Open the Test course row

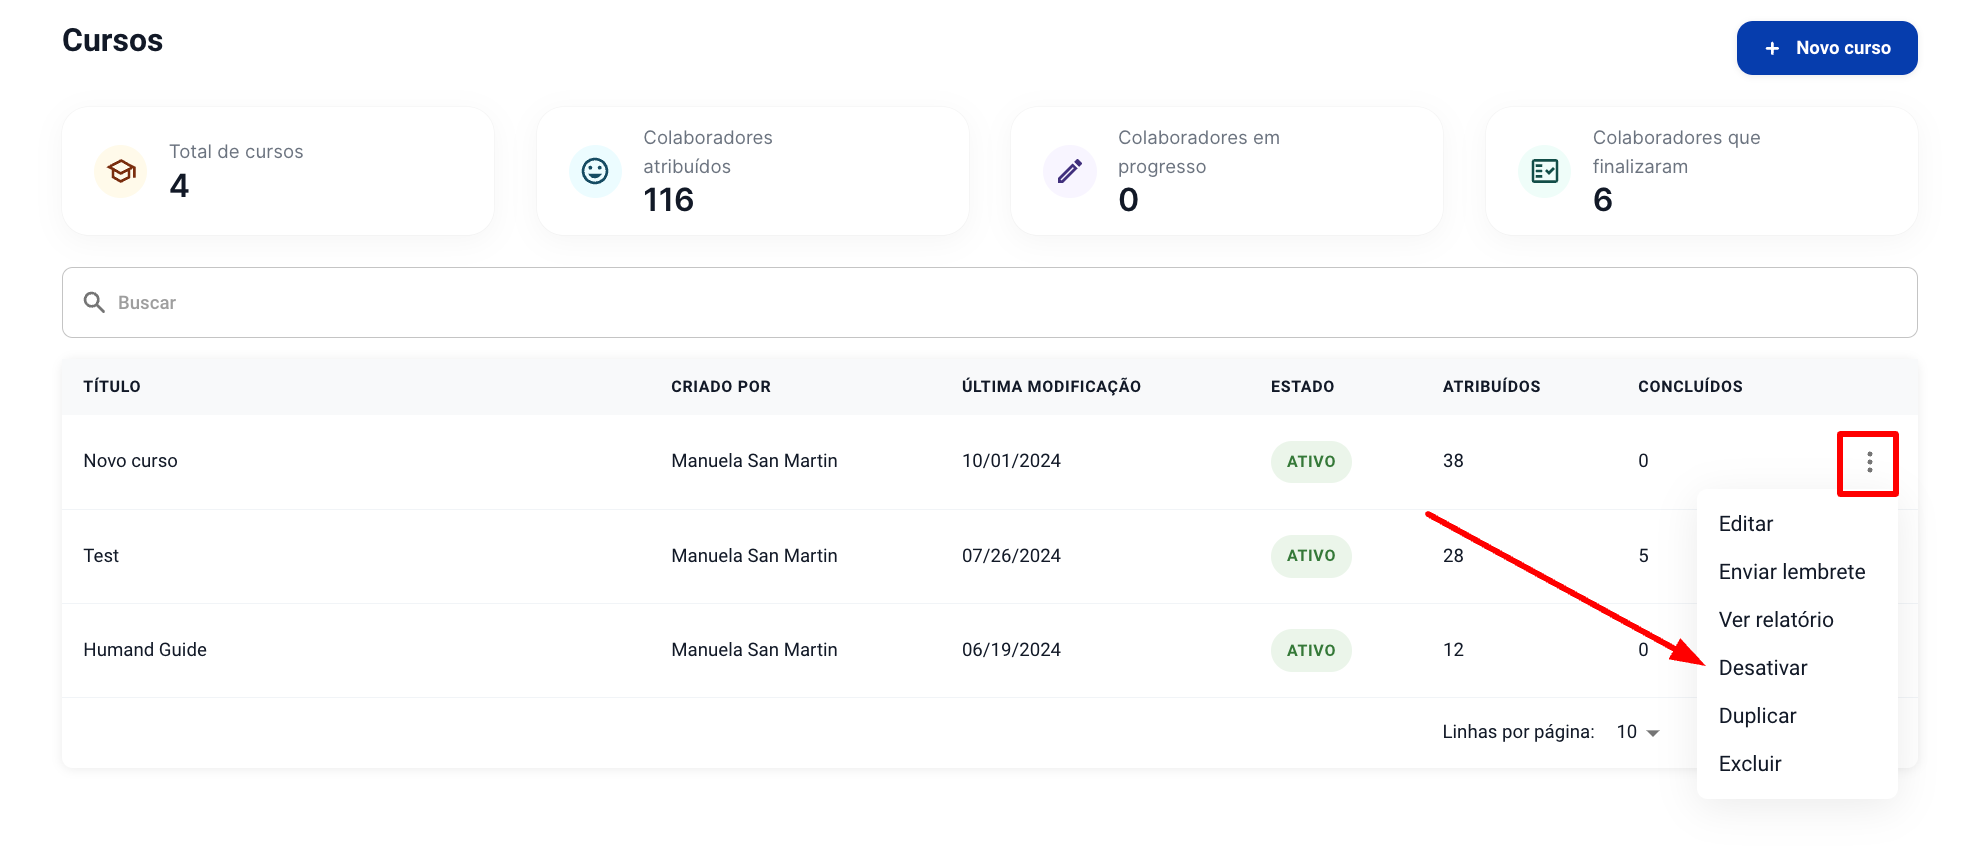[101, 556]
